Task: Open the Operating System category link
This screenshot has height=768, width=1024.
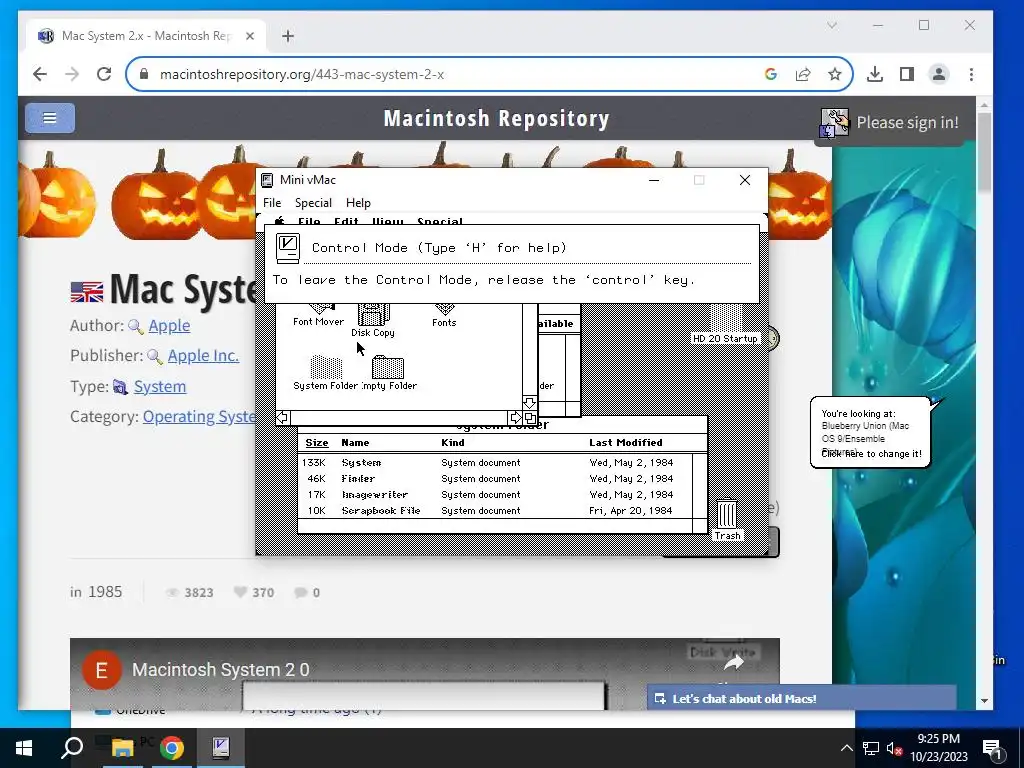Action: [199, 417]
